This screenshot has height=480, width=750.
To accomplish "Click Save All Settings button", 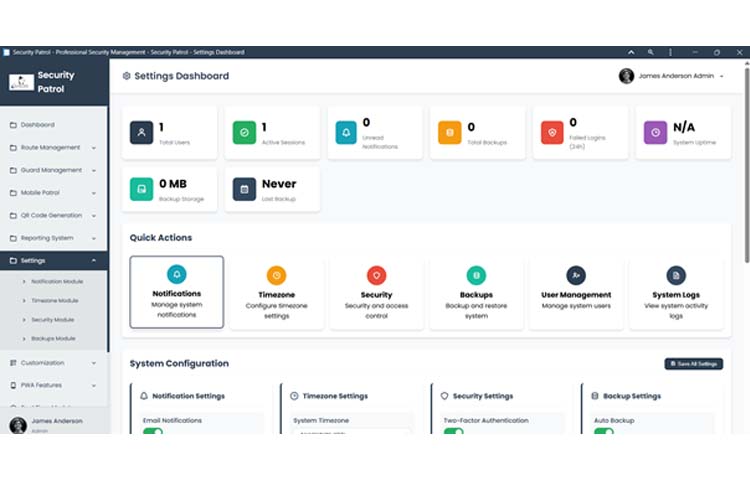I will pos(693,364).
